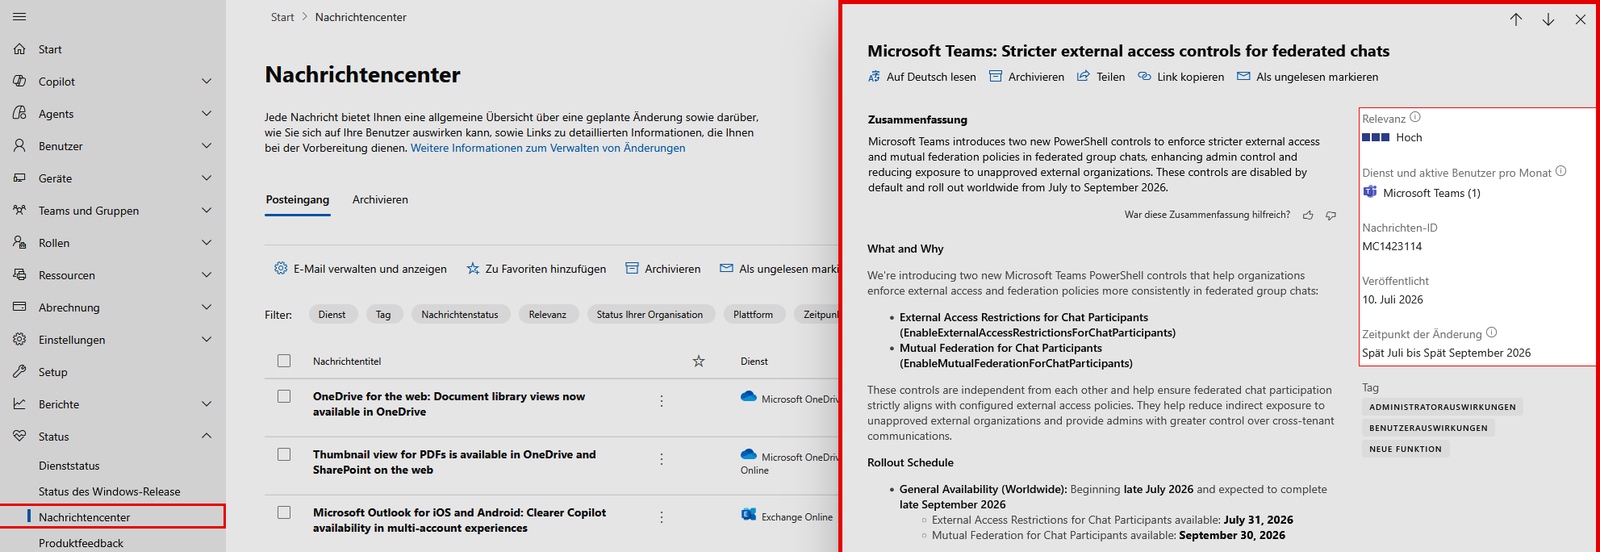Click the Copilot sidebar icon
The height and width of the screenshot is (552, 1600).
[19, 81]
